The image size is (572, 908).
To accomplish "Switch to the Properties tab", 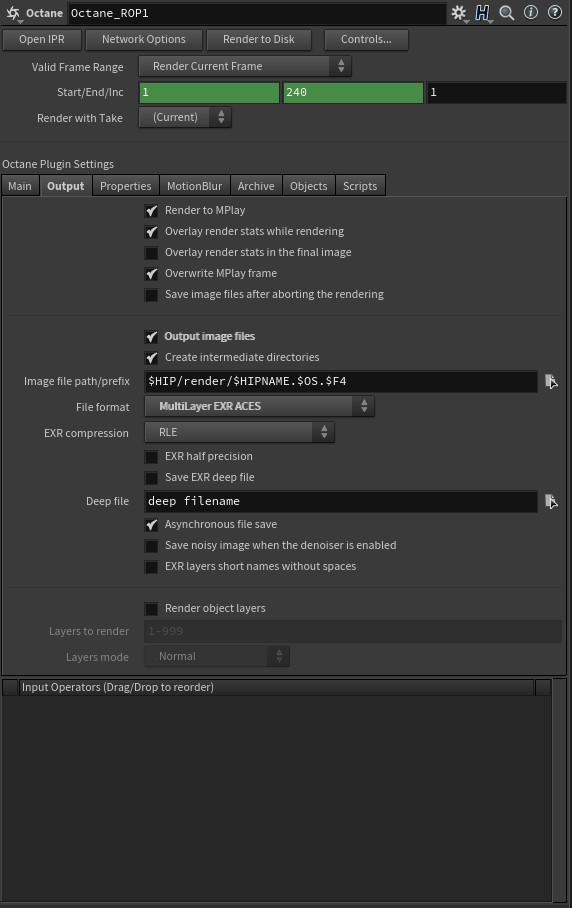I will pos(126,186).
